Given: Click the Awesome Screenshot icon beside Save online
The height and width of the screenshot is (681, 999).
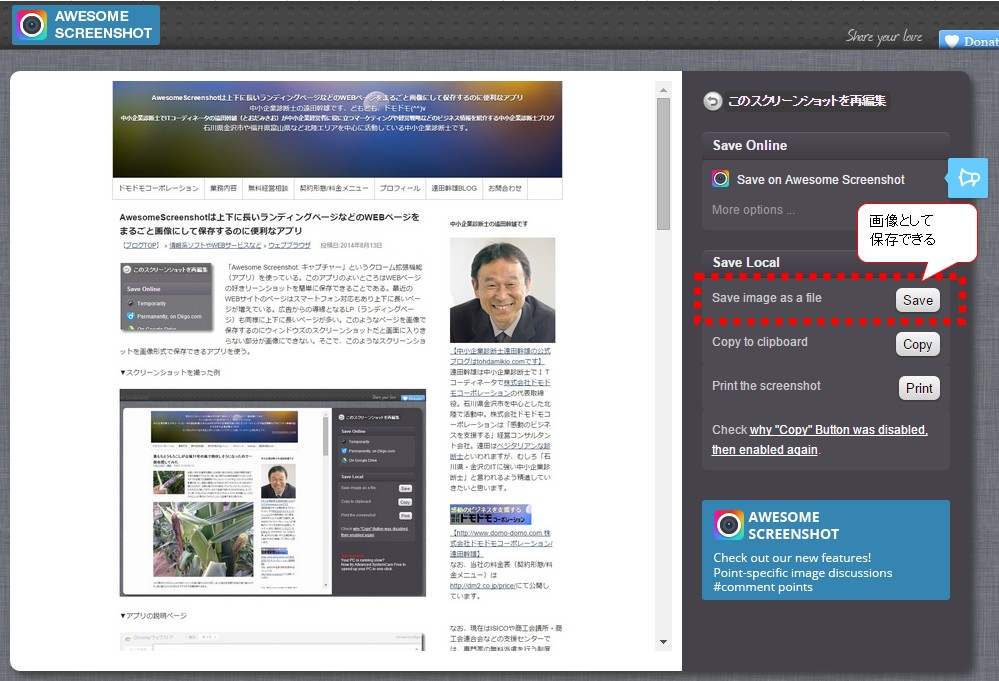Looking at the screenshot, I should click(x=721, y=179).
